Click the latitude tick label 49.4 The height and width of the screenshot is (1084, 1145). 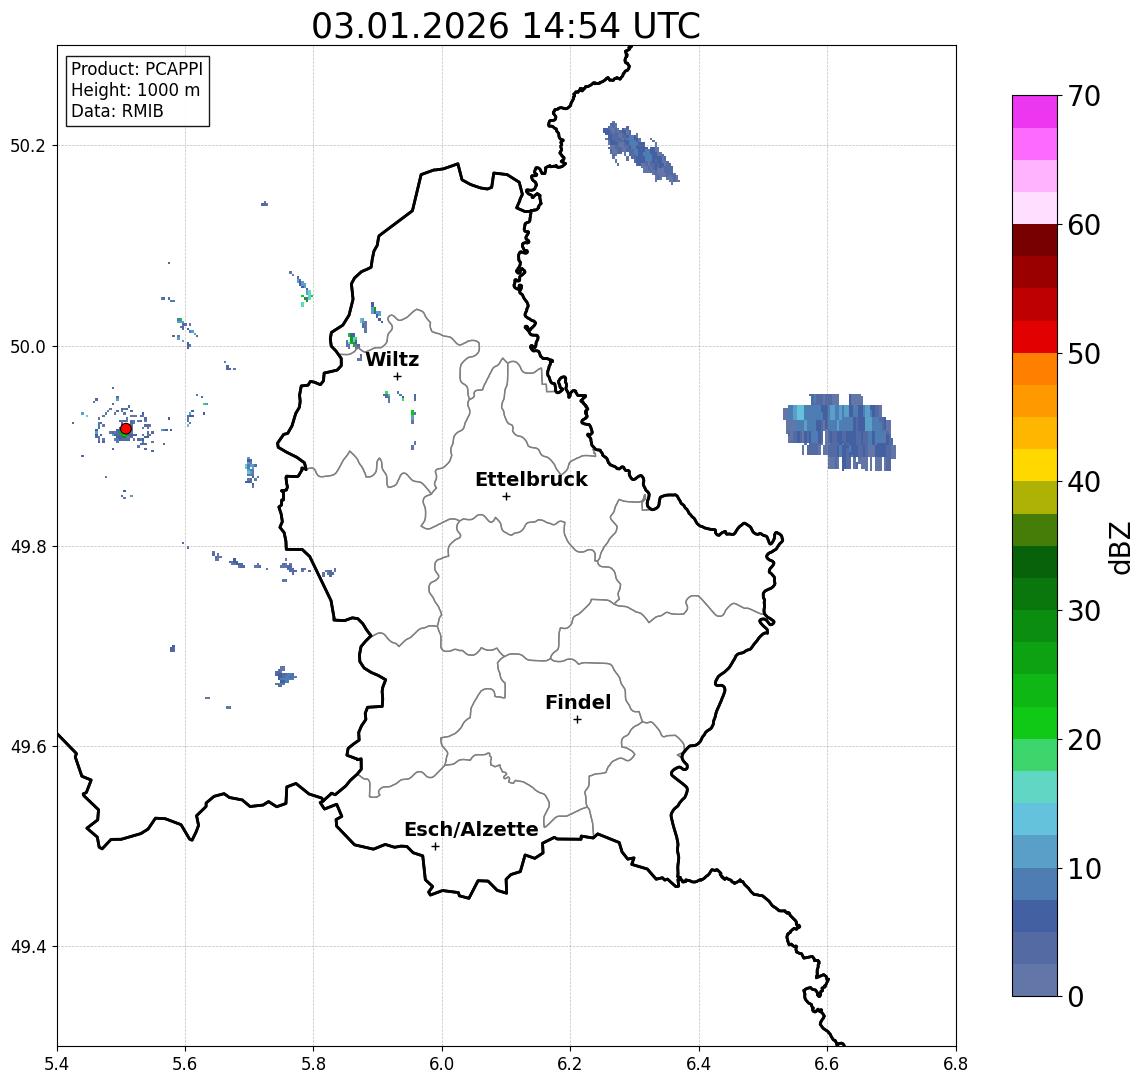tap(28, 947)
